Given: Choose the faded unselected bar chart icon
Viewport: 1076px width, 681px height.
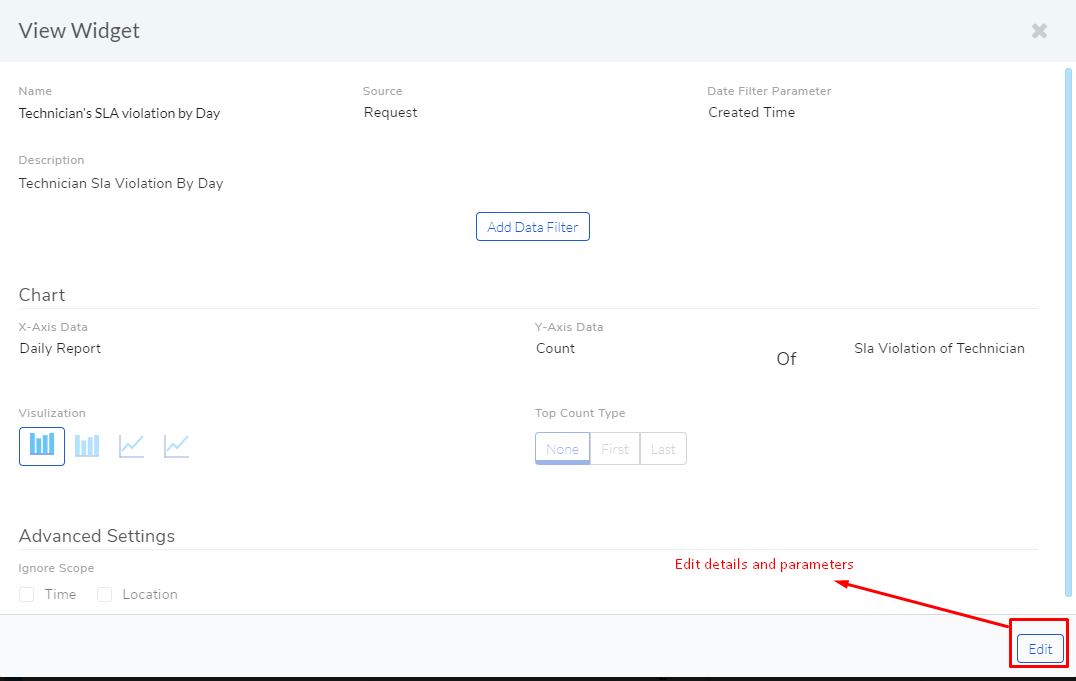Looking at the screenshot, I should (86, 446).
